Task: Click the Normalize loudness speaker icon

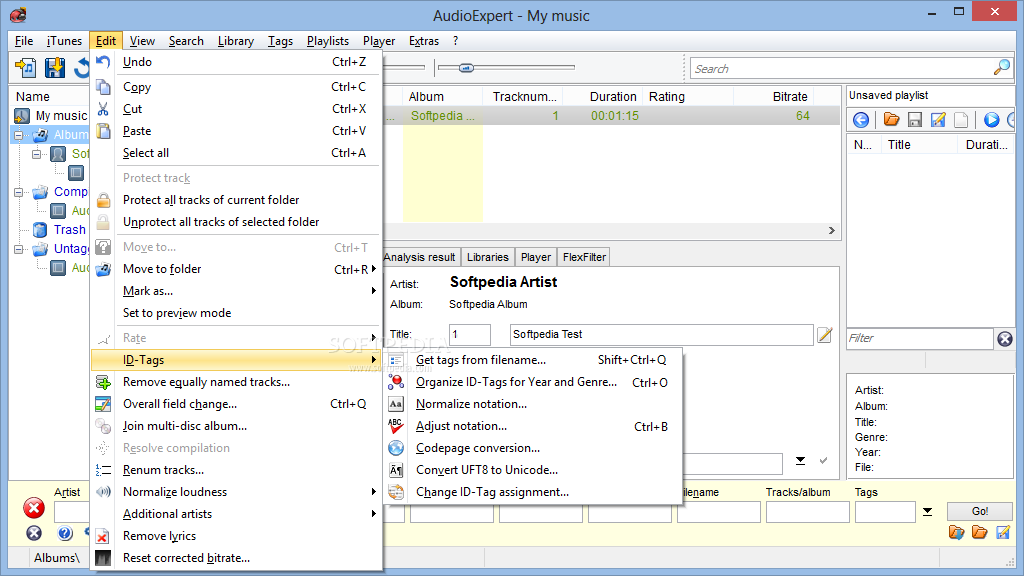Action: [x=103, y=492]
